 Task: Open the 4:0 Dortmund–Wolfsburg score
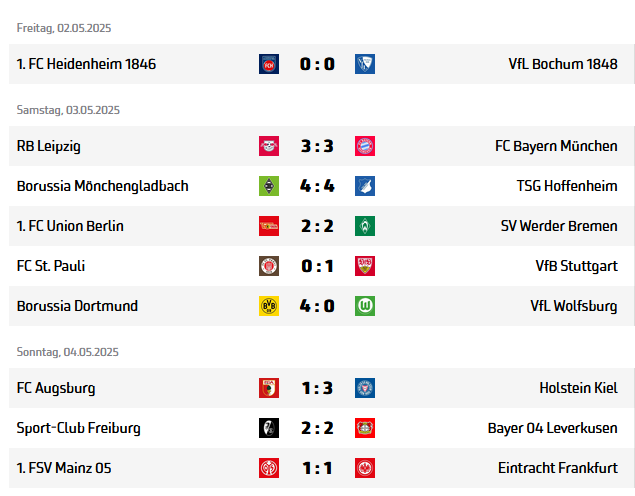(x=317, y=306)
